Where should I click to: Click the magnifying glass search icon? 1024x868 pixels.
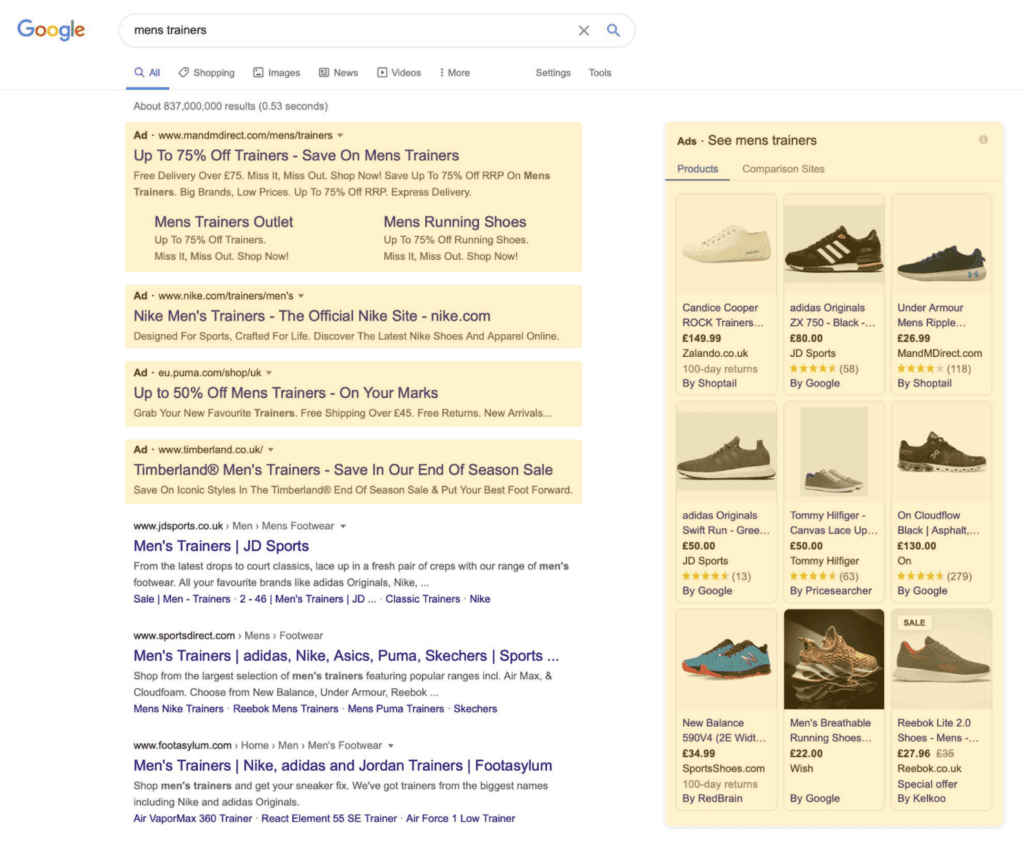(613, 30)
